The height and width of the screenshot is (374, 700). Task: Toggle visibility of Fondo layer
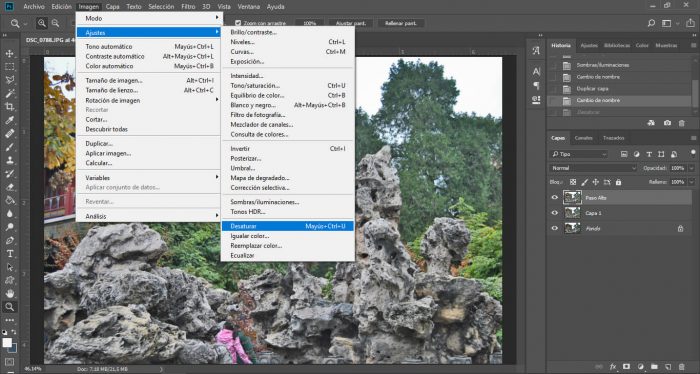click(x=554, y=228)
